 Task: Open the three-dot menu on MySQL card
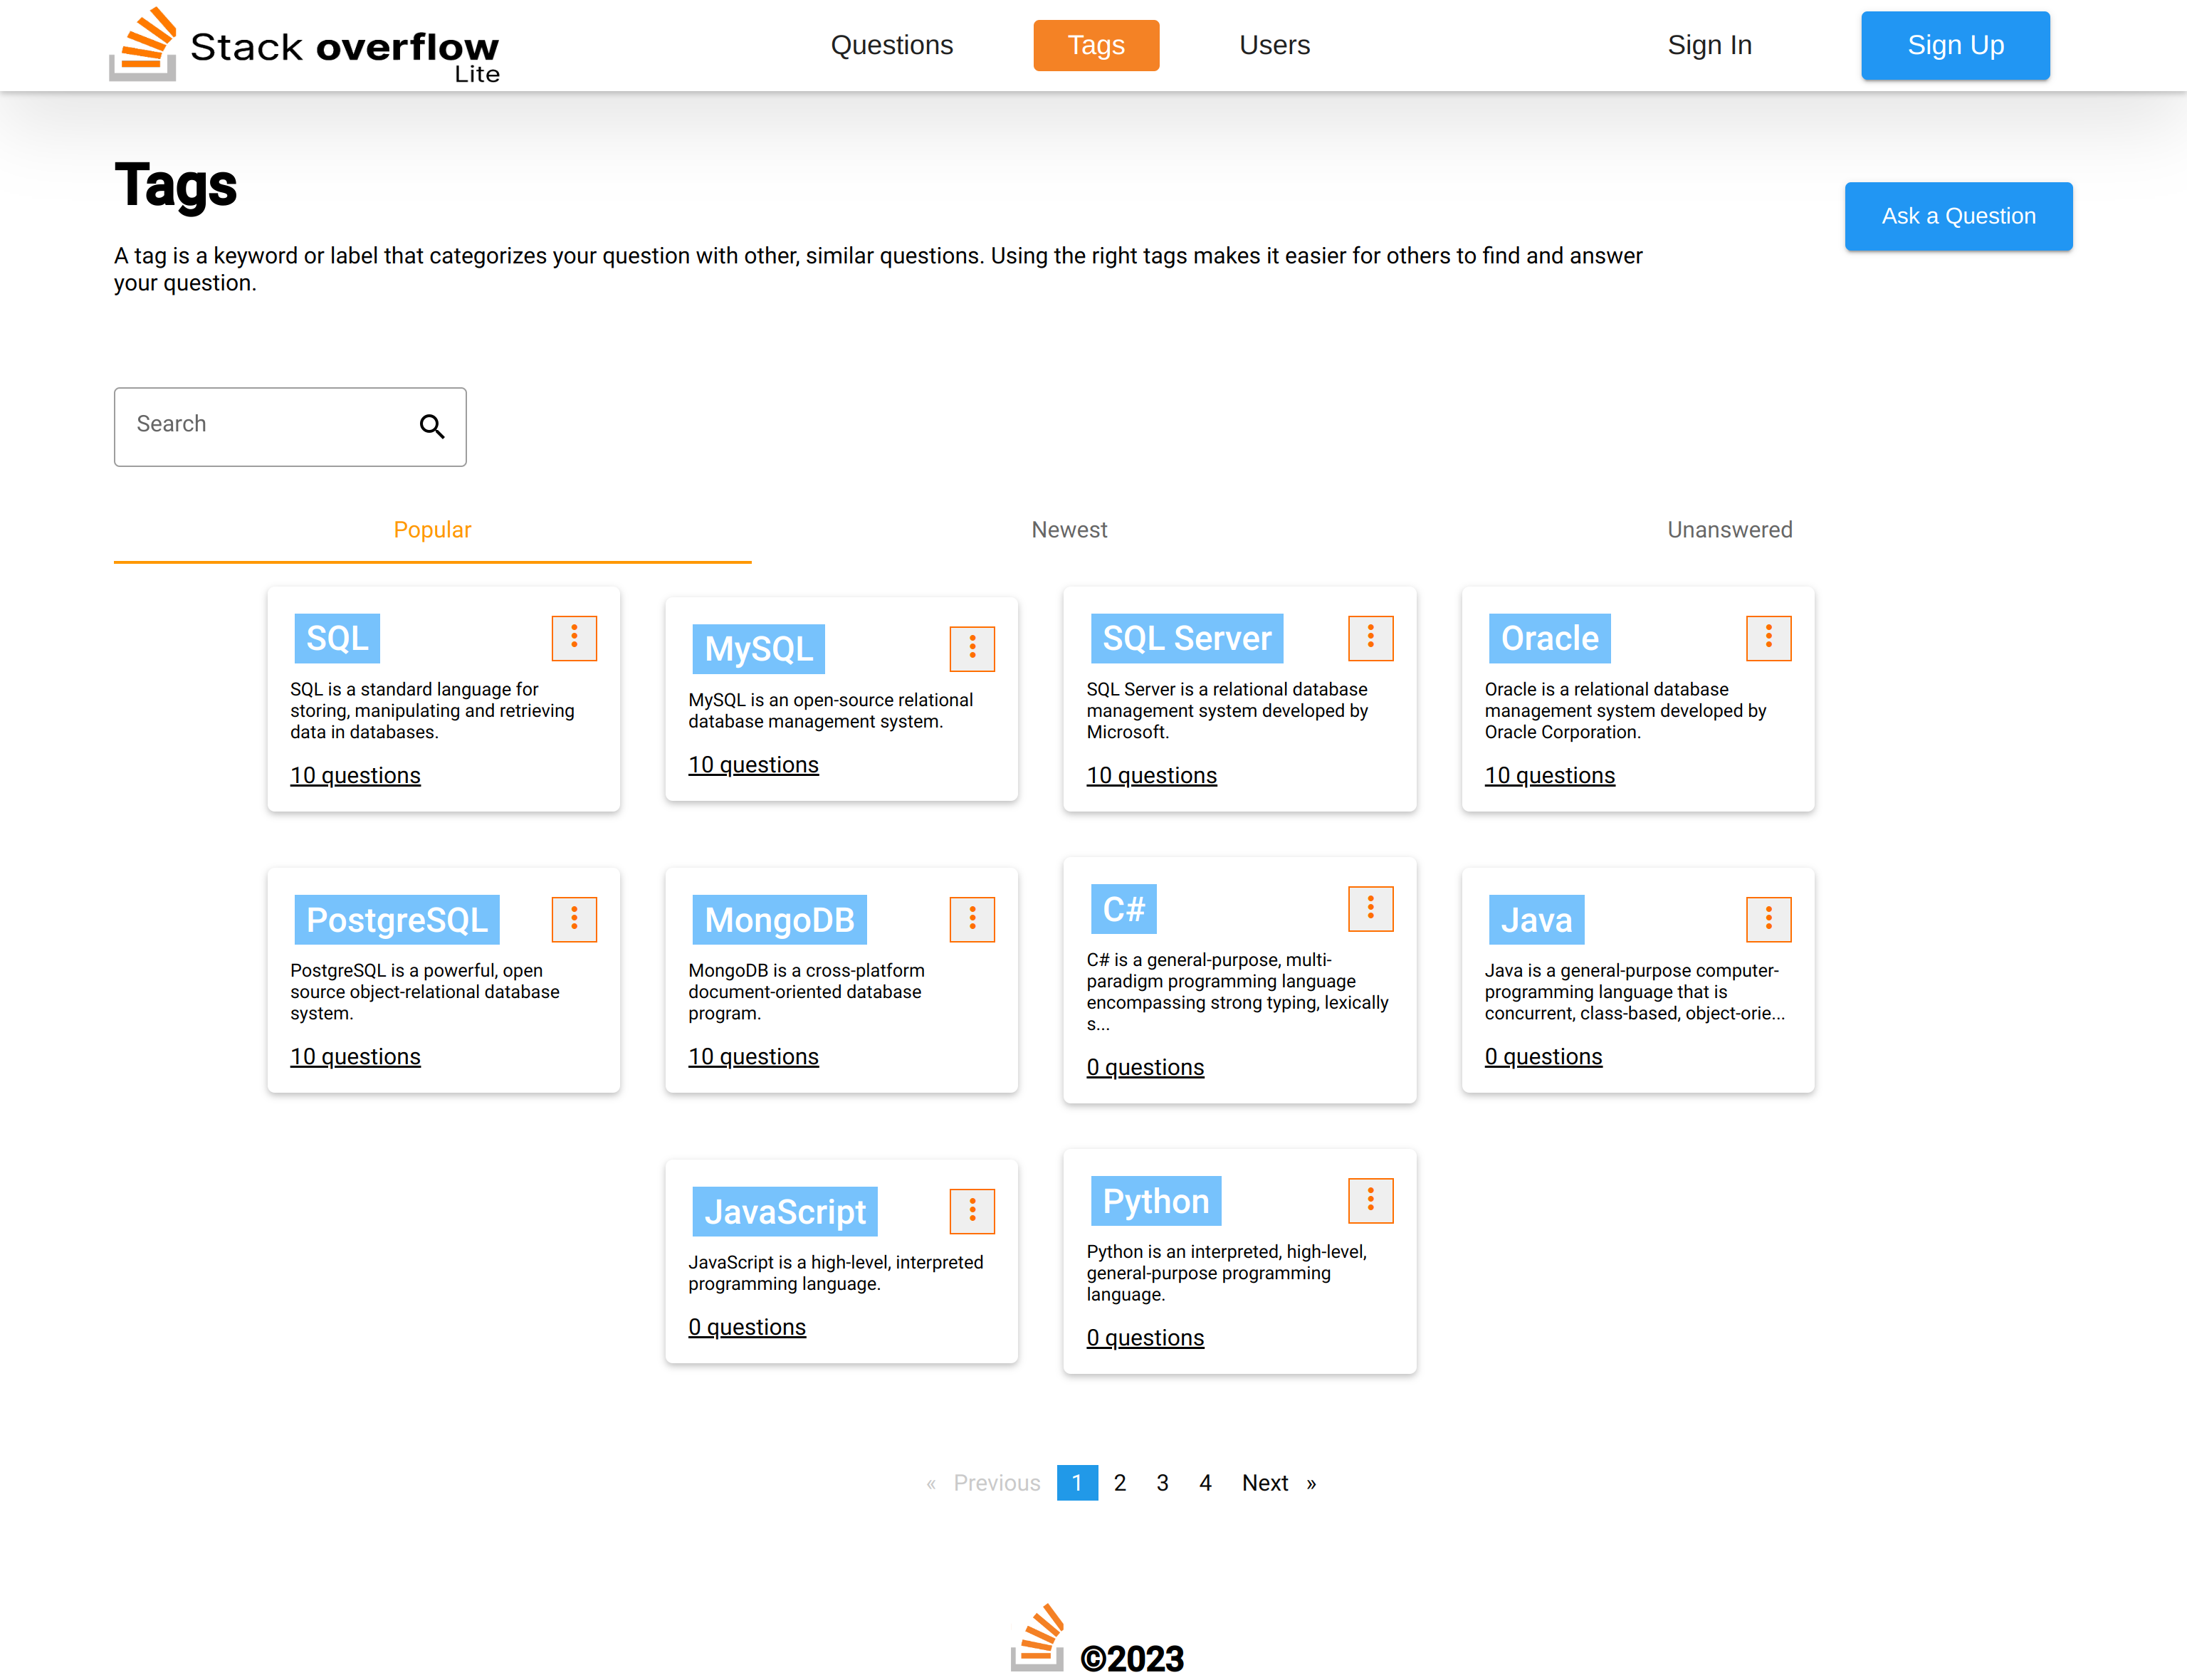tap(972, 649)
